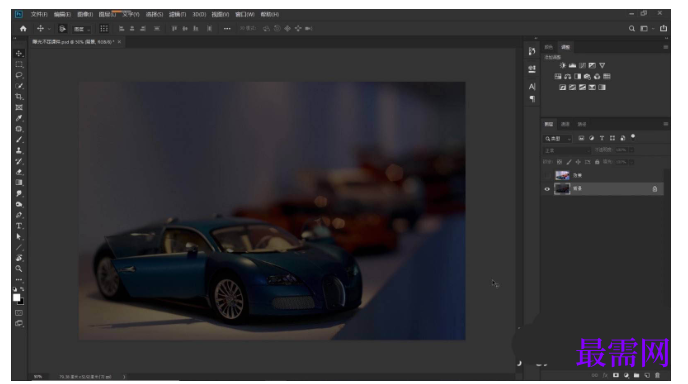Switch to the Paths tab
688x384 pixels.
[582, 124]
